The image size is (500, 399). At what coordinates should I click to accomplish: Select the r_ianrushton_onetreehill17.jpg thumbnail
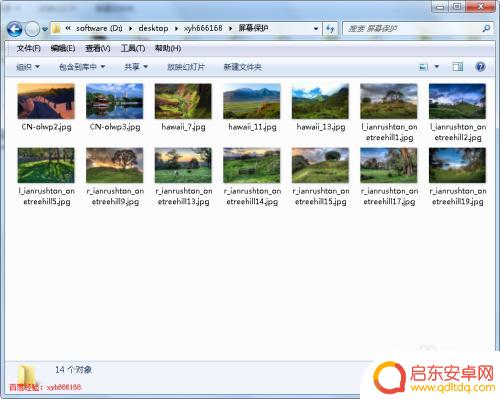click(389, 165)
